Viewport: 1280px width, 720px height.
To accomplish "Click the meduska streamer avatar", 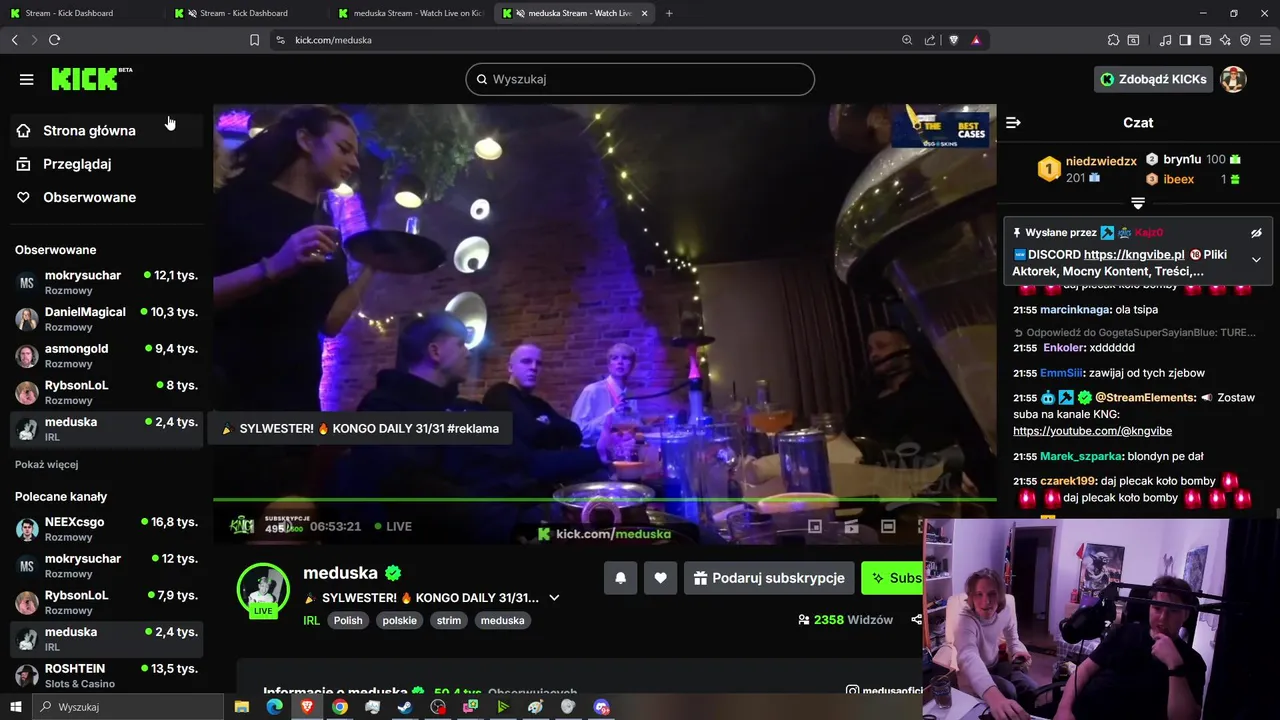I will 263,588.
